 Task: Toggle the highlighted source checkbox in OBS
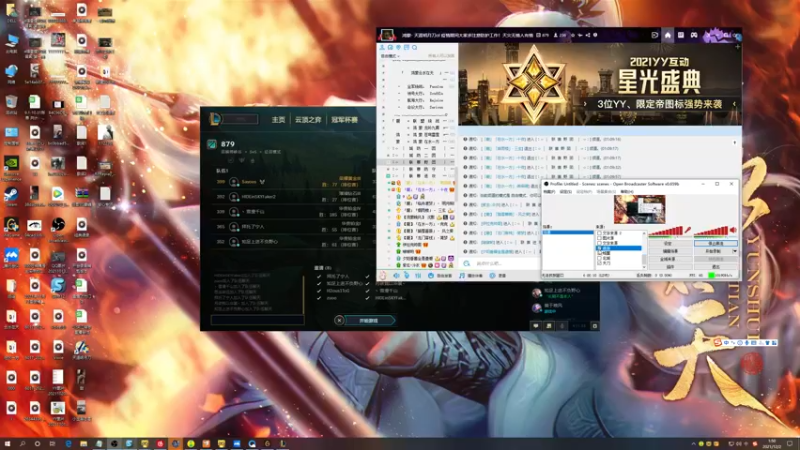tap(599, 248)
